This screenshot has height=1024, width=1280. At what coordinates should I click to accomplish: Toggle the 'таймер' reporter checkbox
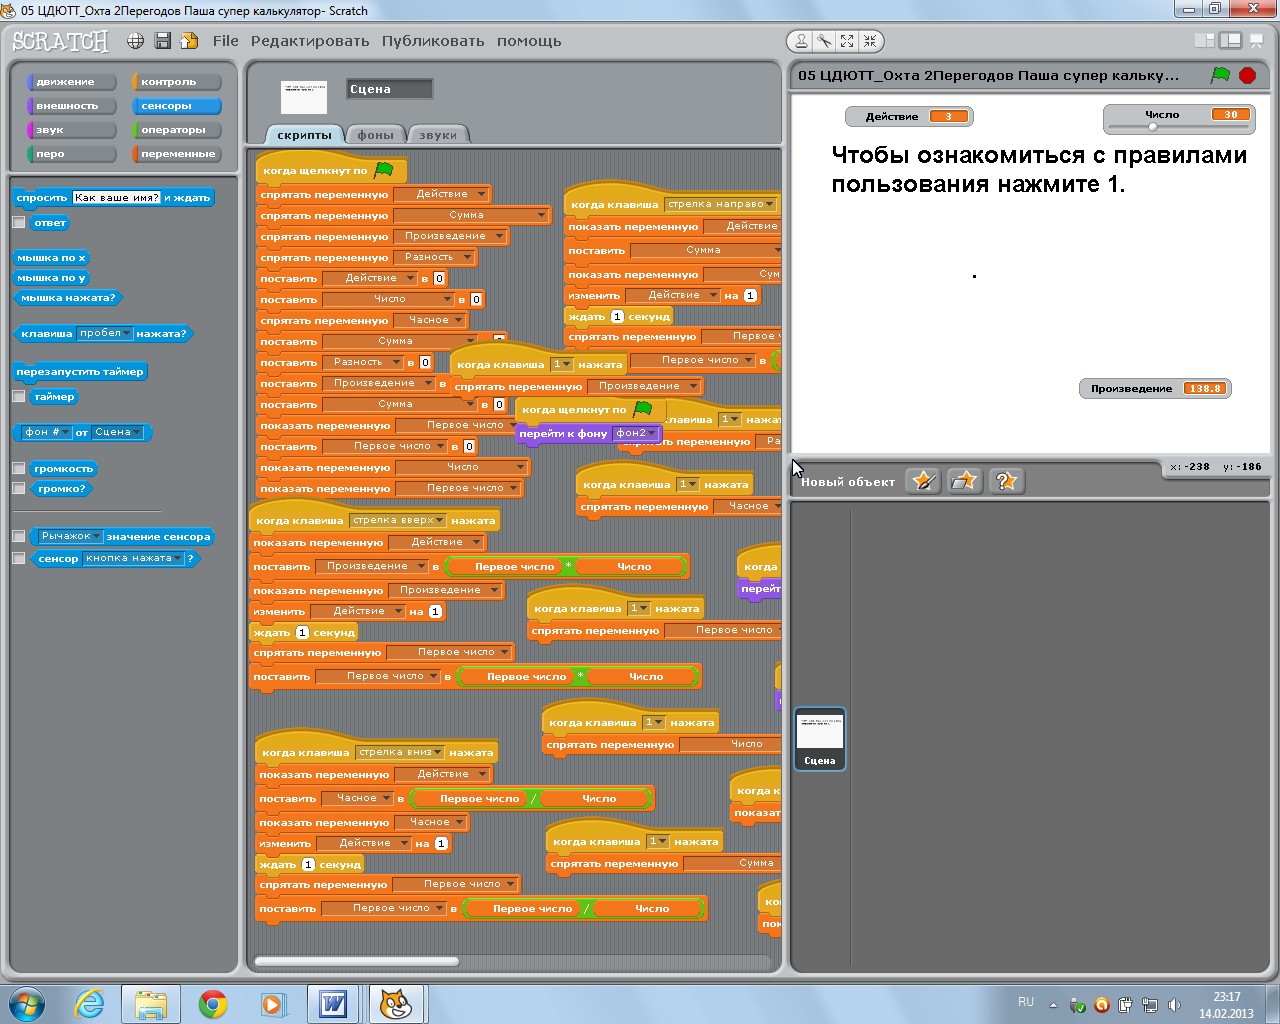point(18,397)
